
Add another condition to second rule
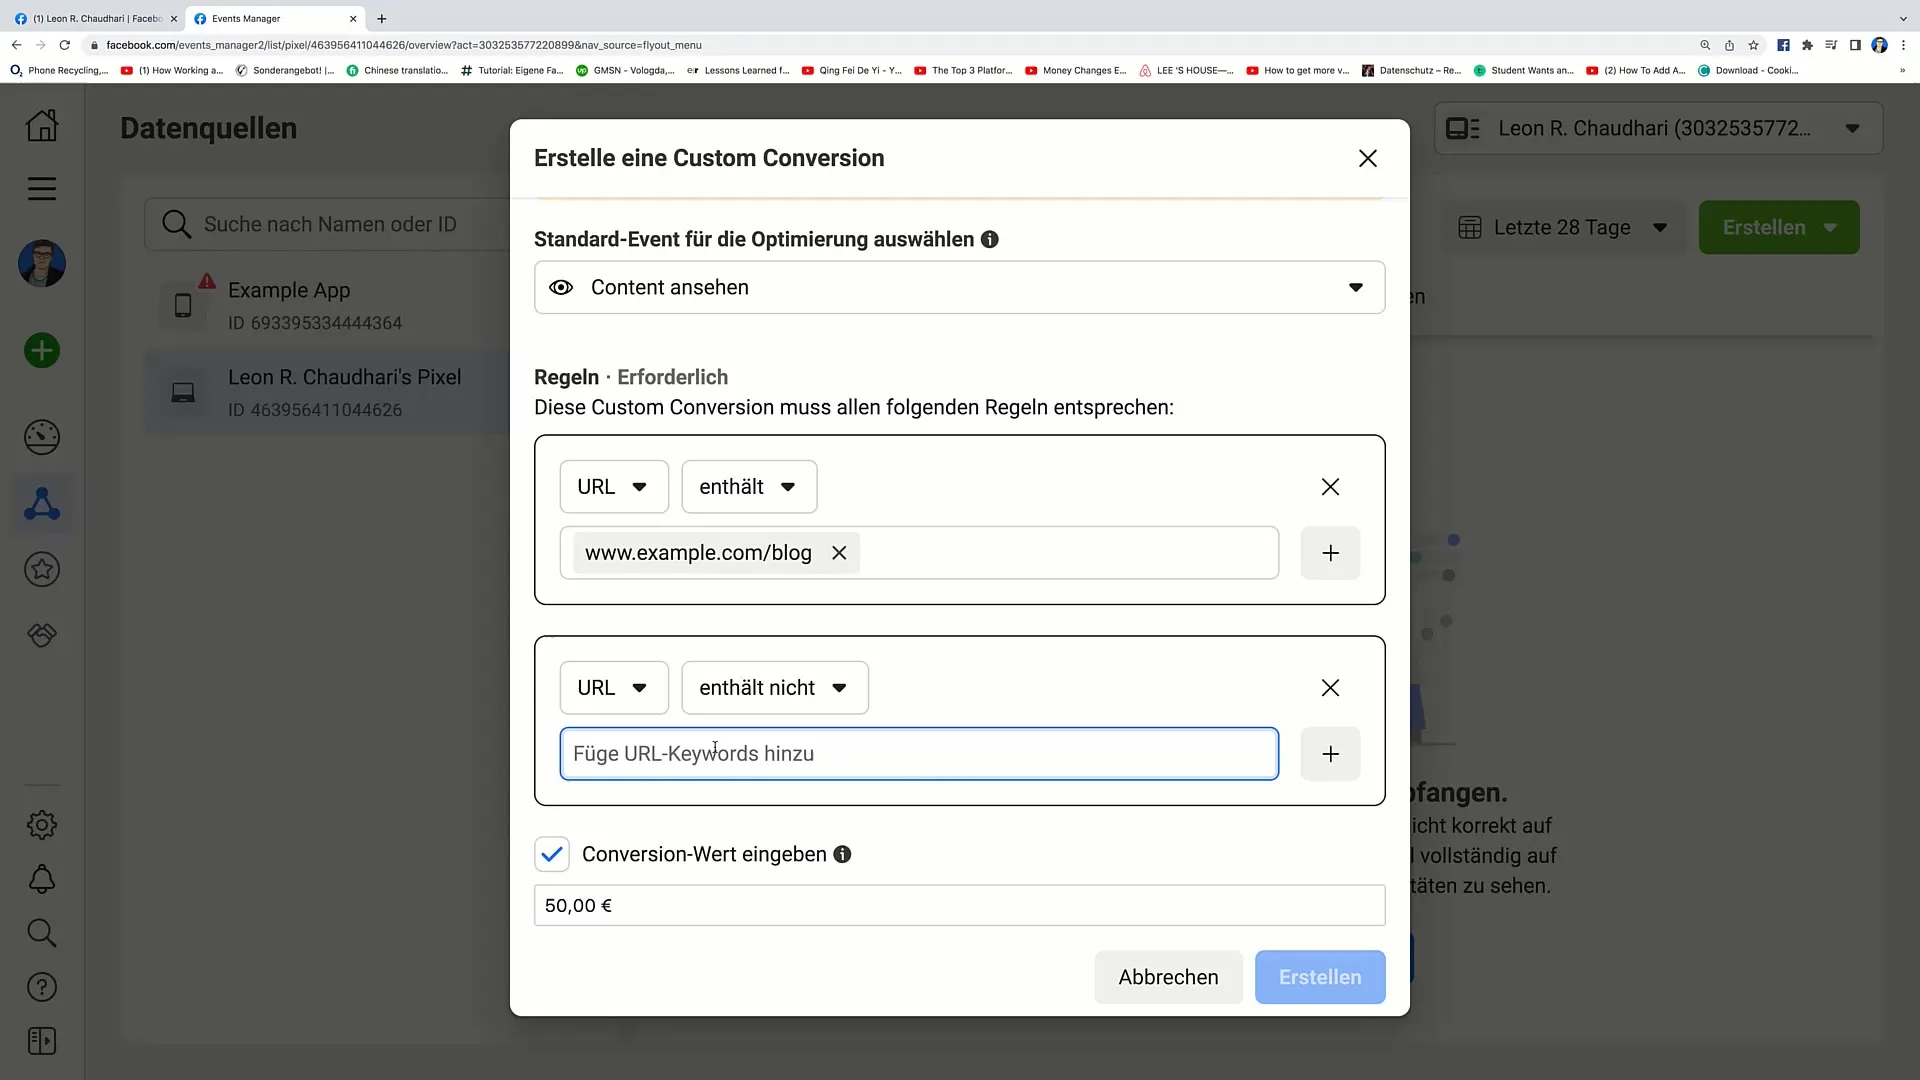coord(1330,754)
